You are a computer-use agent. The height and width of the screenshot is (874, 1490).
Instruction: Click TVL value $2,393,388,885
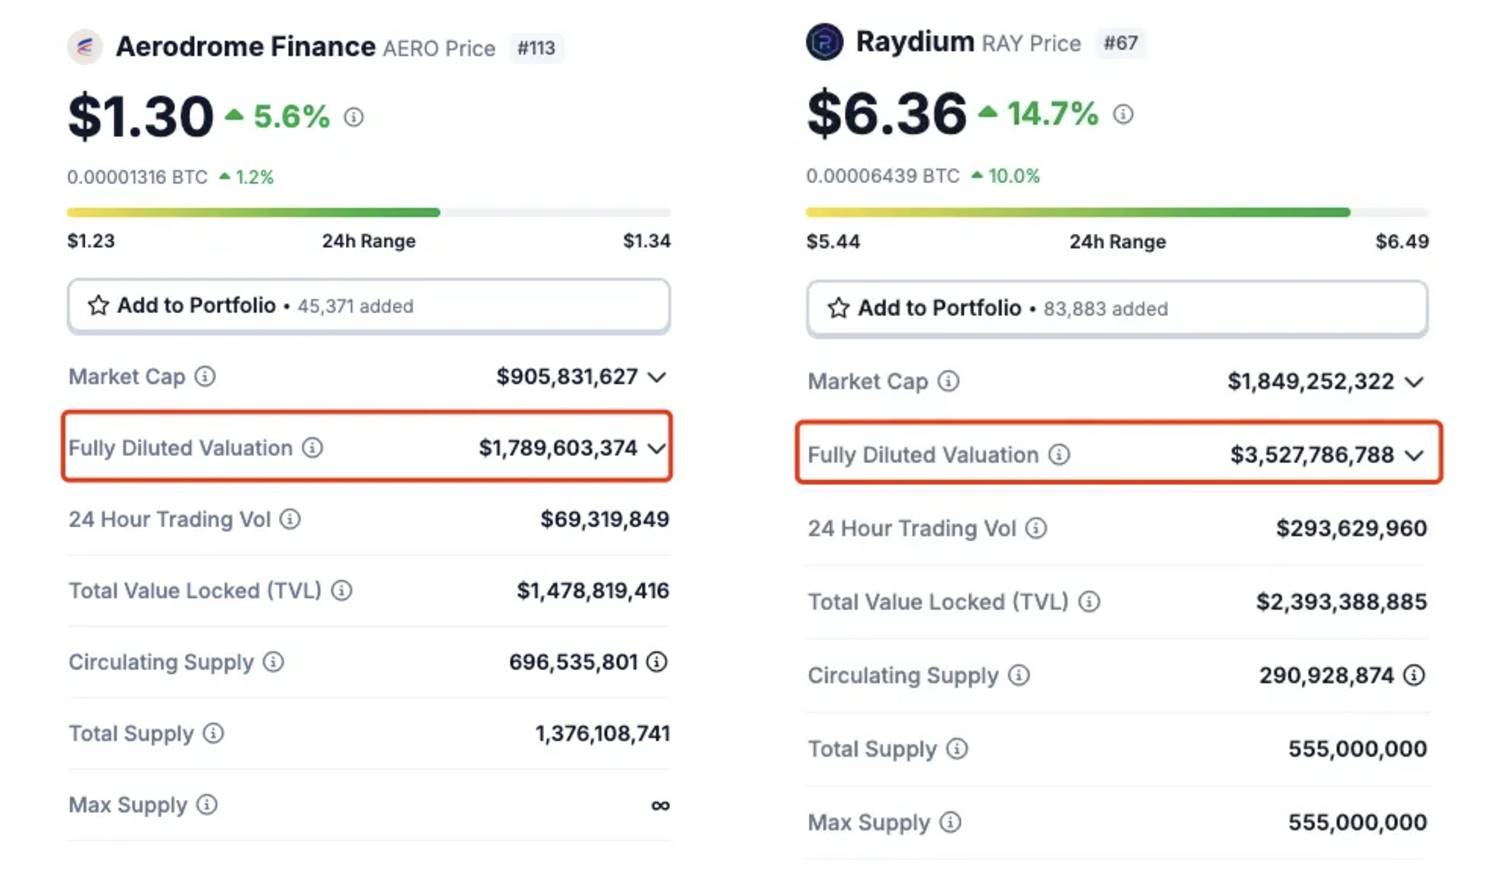pyautogui.click(x=1341, y=601)
